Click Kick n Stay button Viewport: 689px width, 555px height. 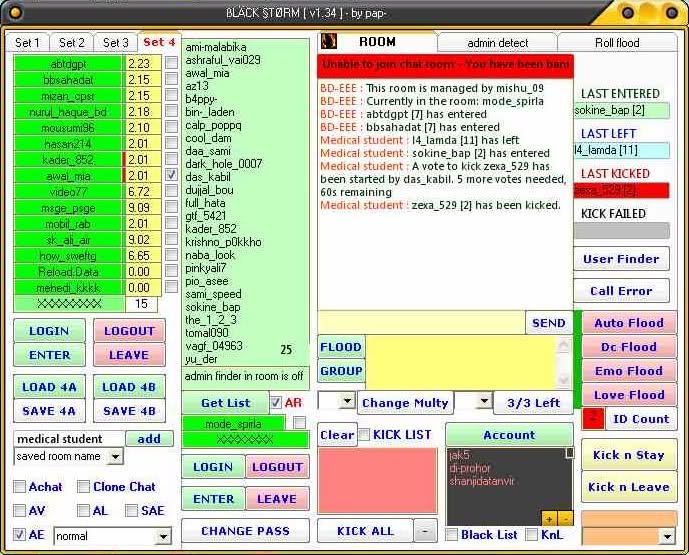(x=629, y=455)
